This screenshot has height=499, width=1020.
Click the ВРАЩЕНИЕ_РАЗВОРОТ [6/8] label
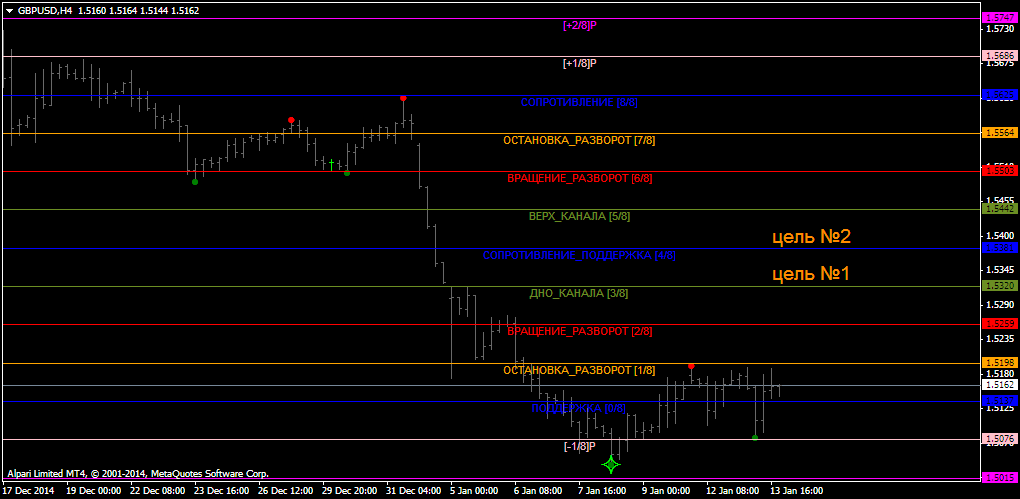tap(580, 178)
